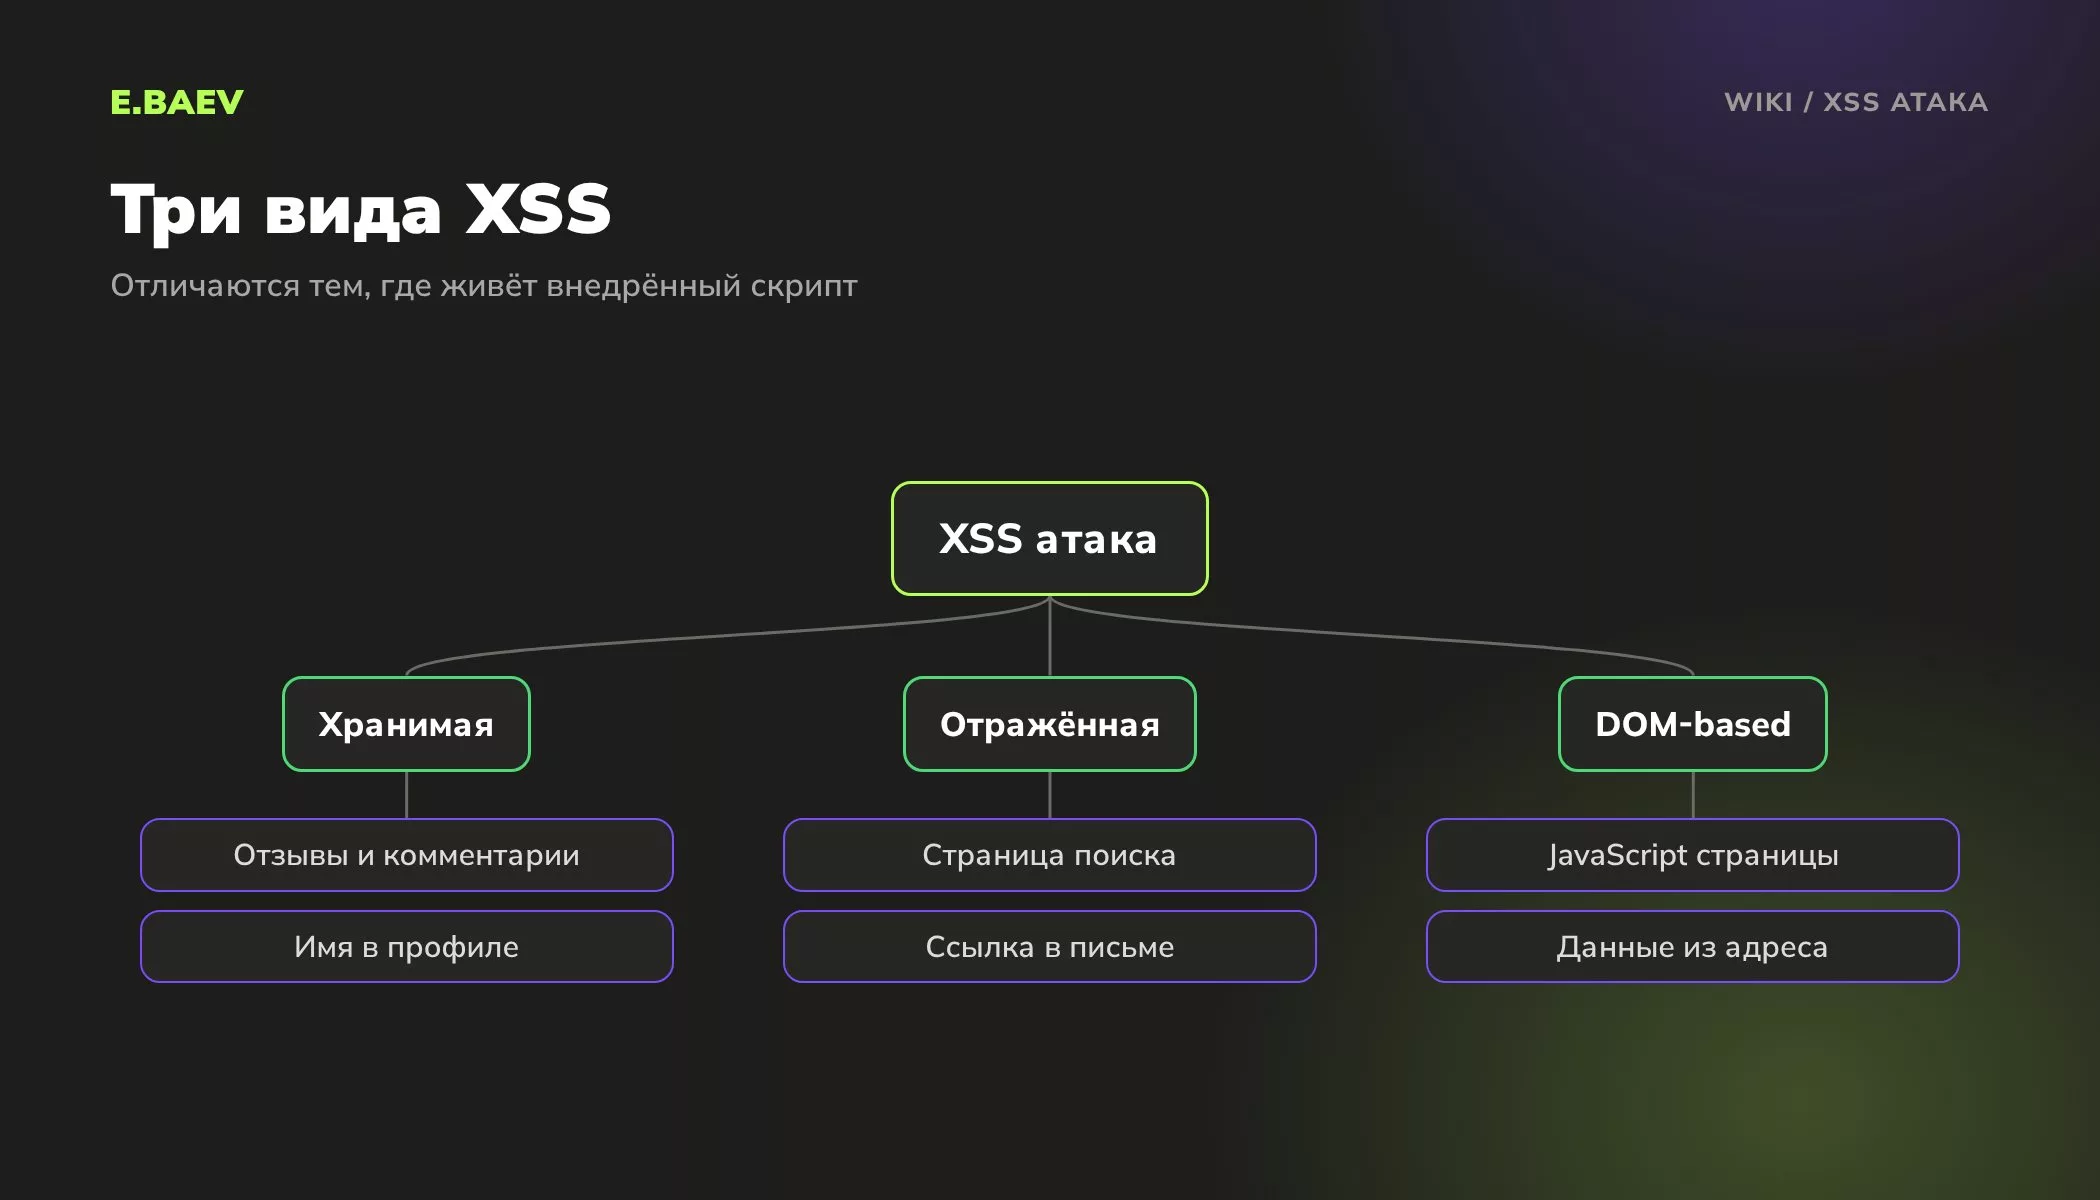Viewport: 2100px width, 1200px height.
Task: Select the "DOM-based" node
Action: [1692, 724]
